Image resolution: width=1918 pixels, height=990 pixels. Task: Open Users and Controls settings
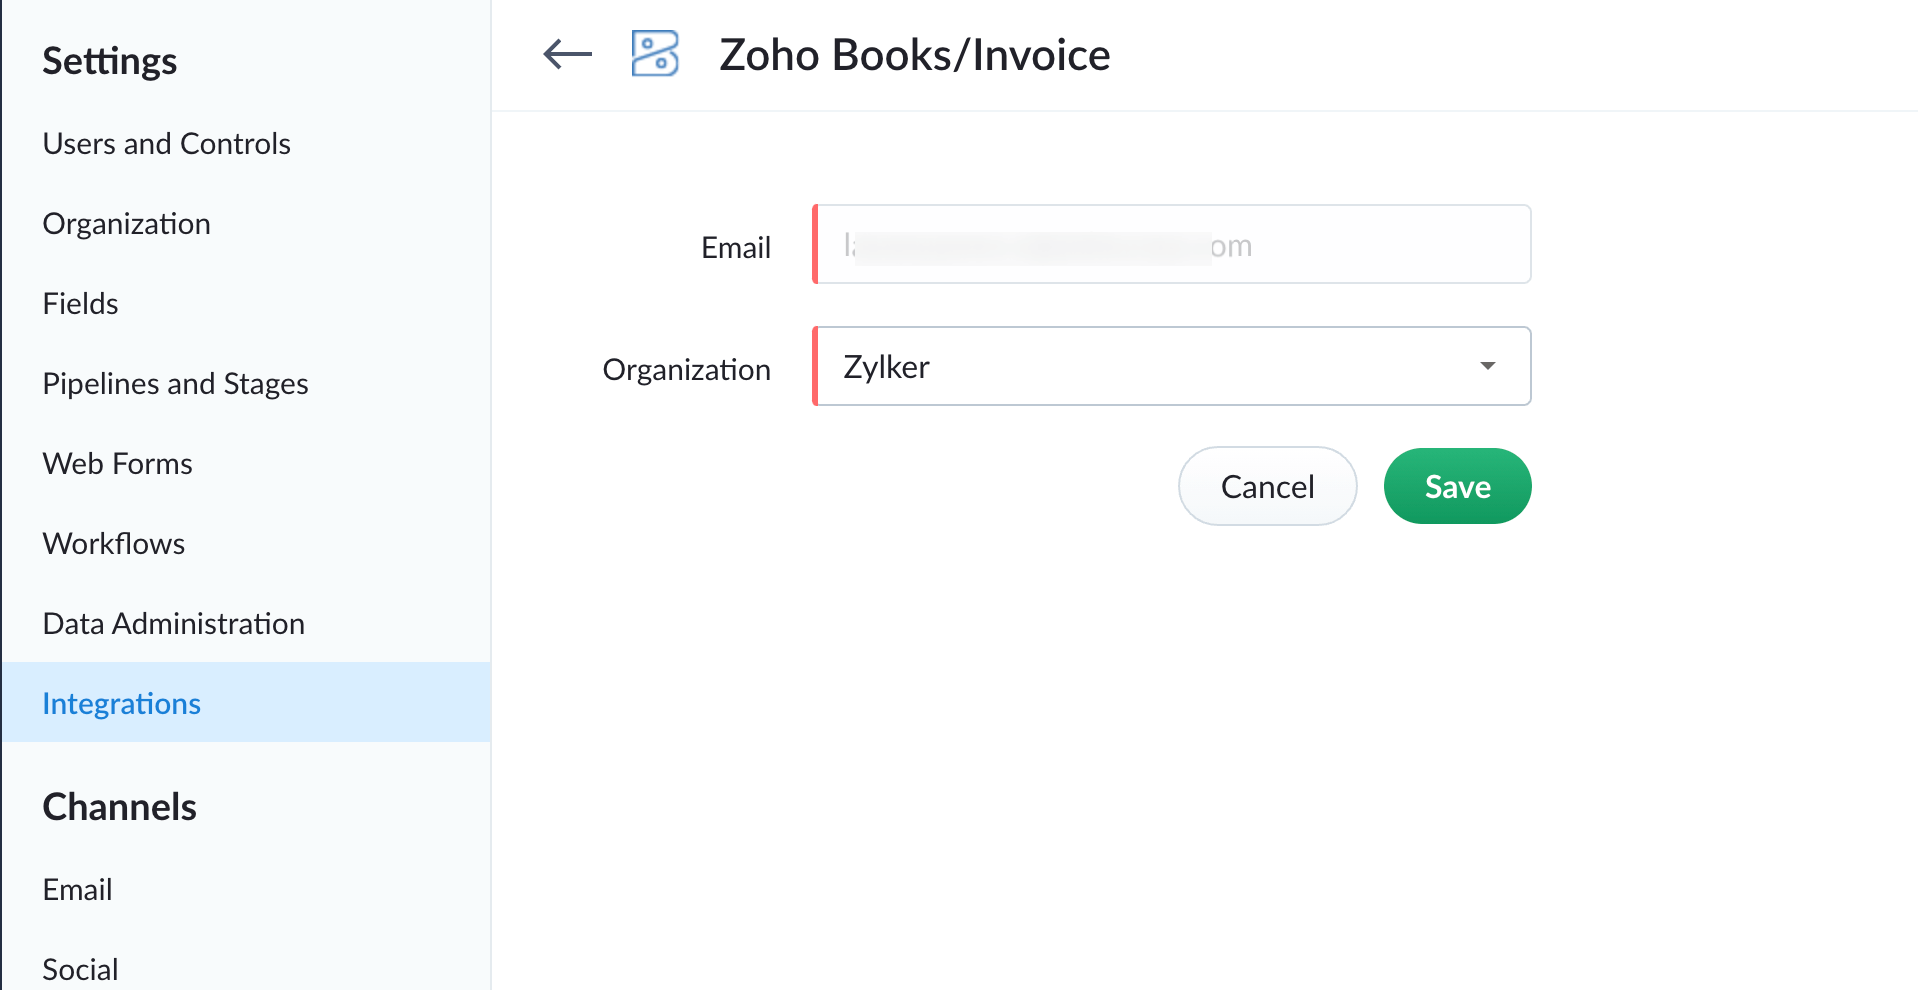(x=166, y=143)
